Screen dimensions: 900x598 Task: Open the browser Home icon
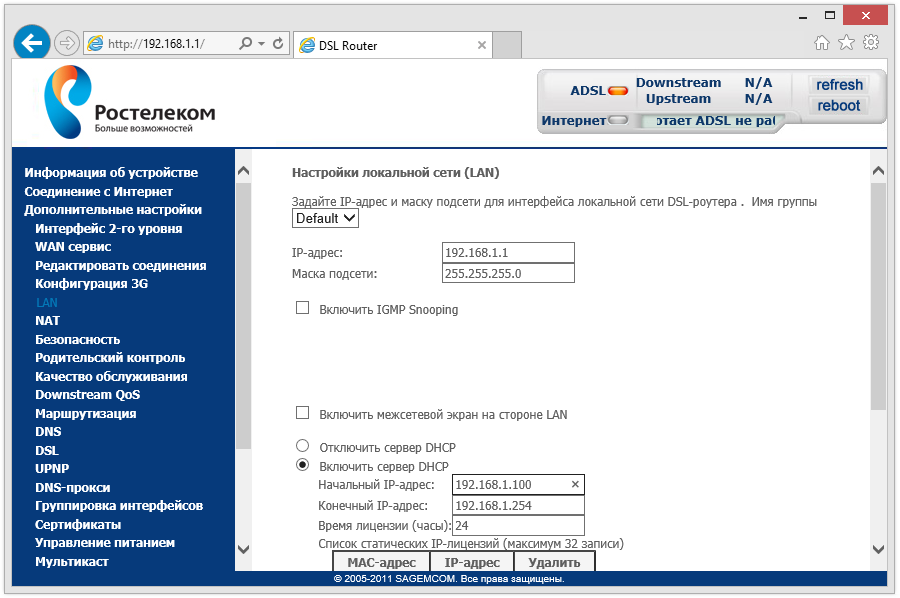(822, 42)
